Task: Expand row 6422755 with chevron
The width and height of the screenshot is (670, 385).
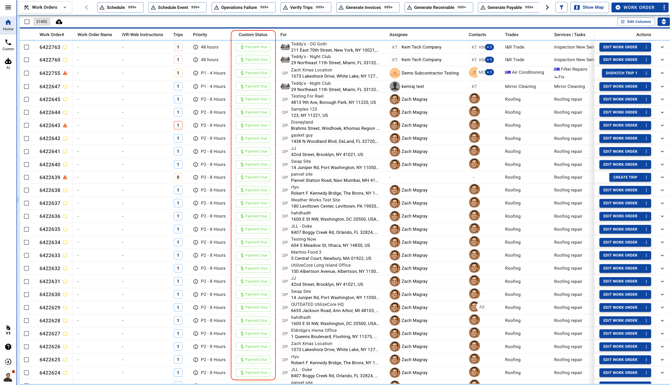Action: coord(662,73)
